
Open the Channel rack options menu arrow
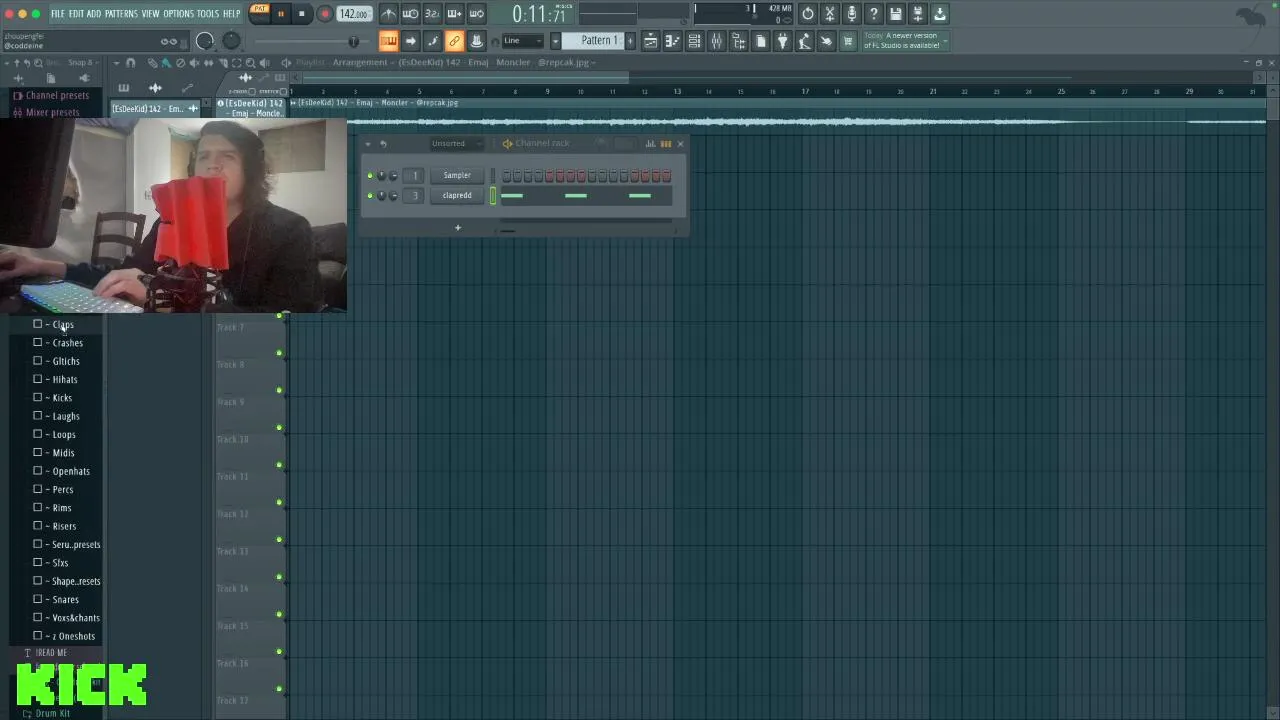click(367, 144)
